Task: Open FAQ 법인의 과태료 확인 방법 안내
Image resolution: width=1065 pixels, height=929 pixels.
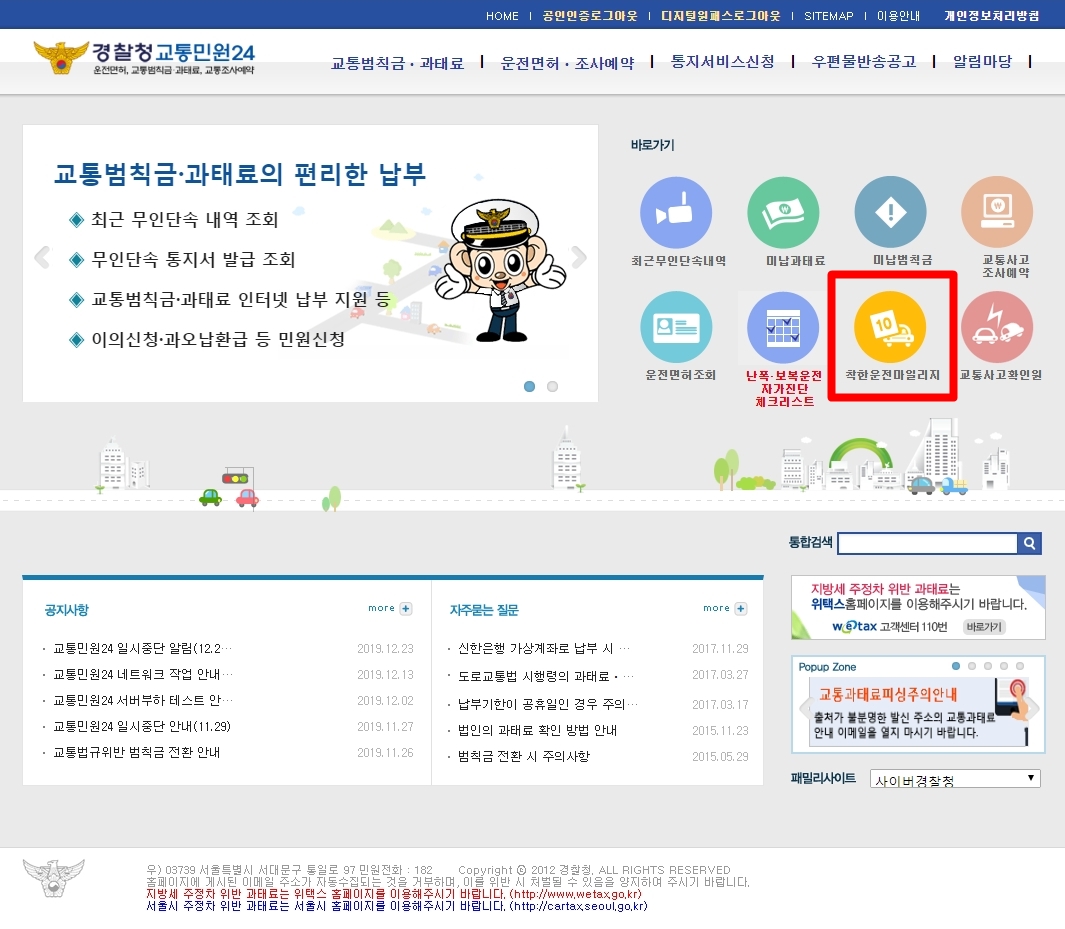Action: point(537,730)
